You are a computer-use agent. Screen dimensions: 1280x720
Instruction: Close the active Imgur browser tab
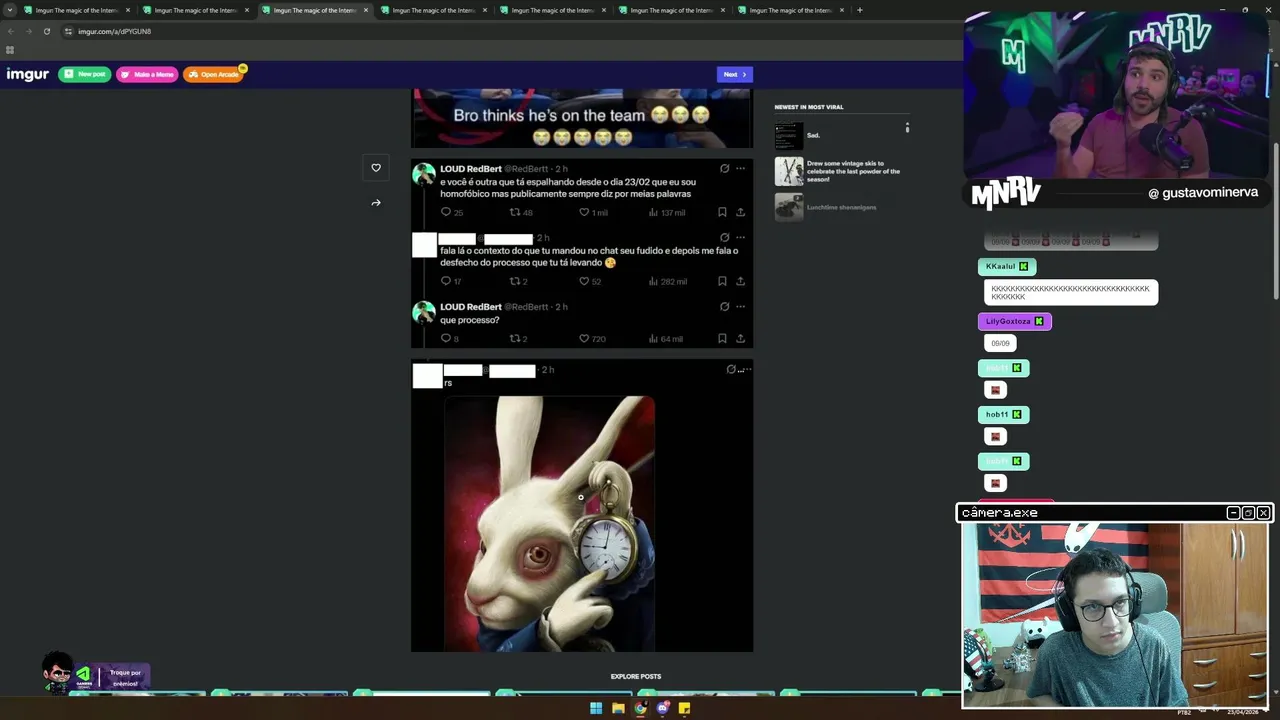coord(366,10)
